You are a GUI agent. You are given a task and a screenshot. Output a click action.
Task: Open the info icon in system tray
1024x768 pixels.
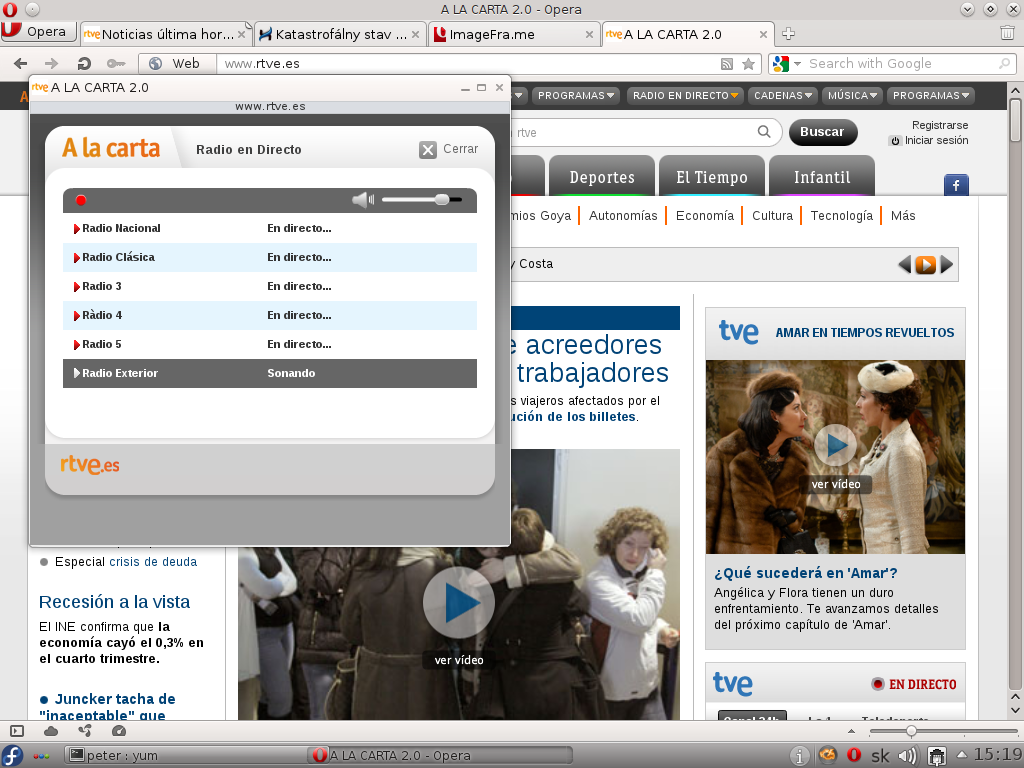pos(799,756)
